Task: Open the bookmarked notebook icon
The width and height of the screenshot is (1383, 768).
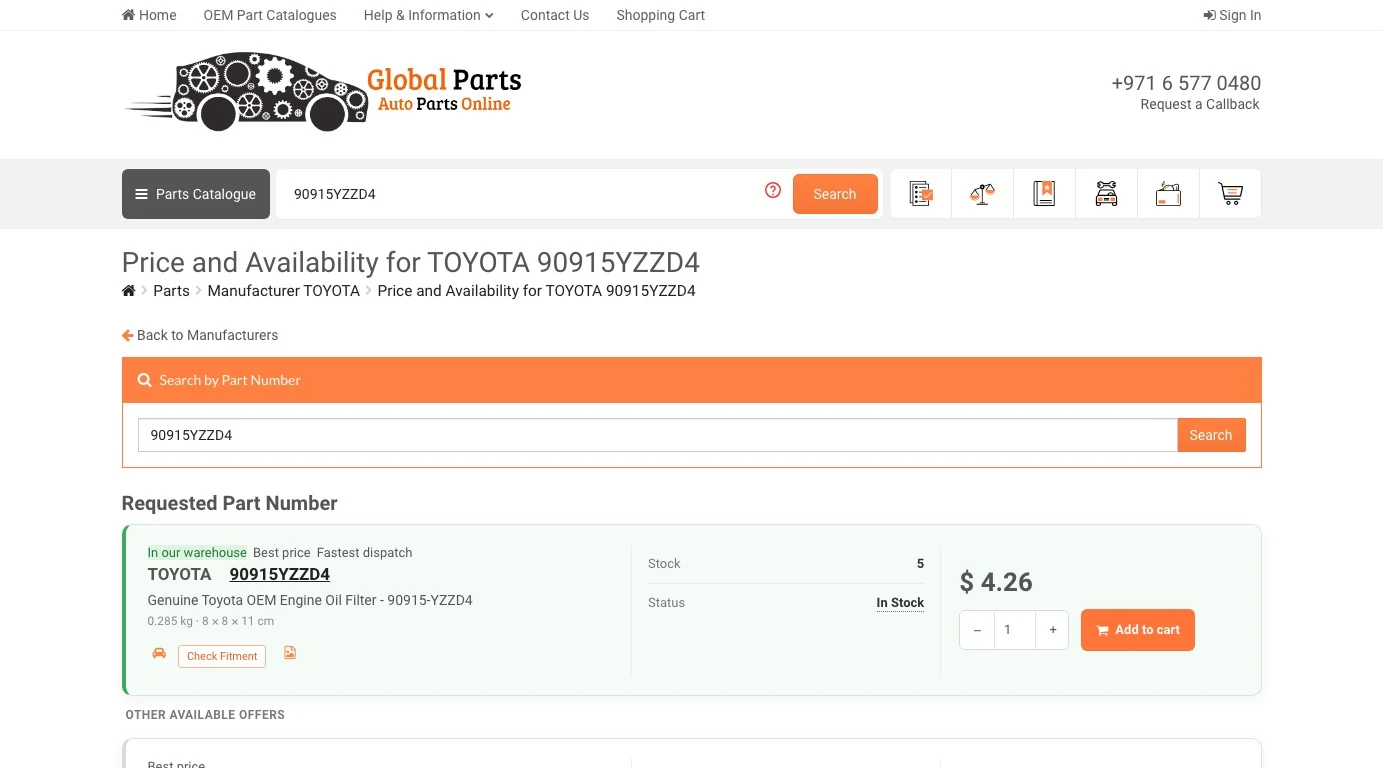Action: 1044,194
